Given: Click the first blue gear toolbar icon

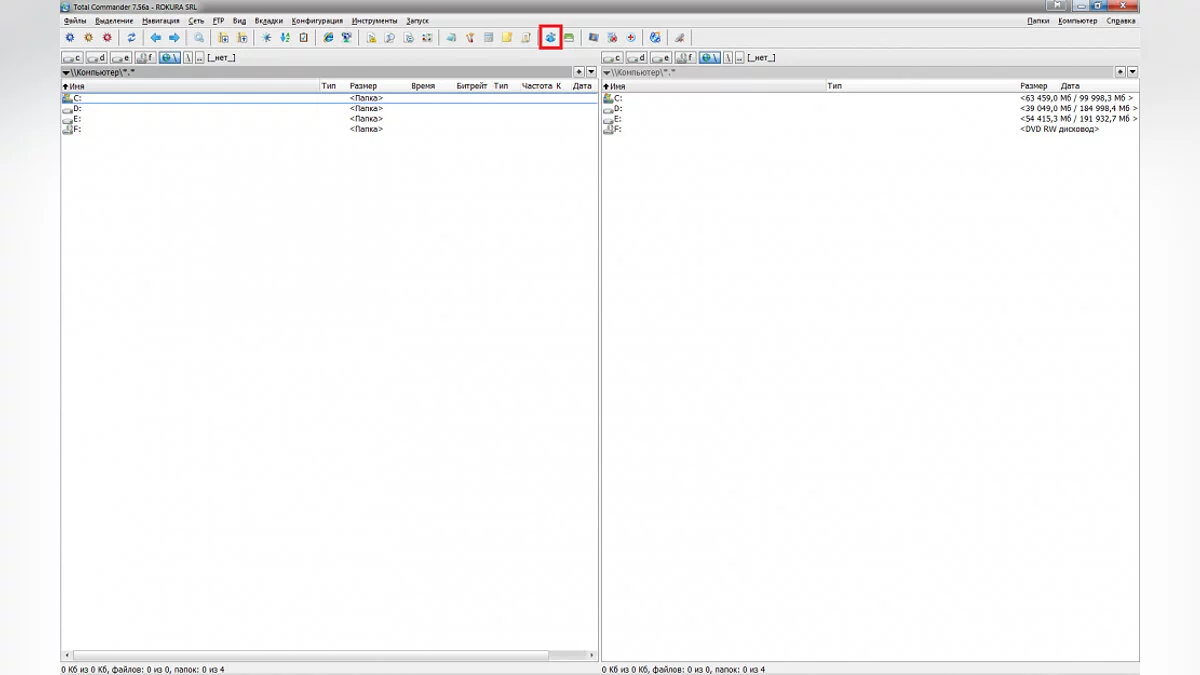Looking at the screenshot, I should coord(69,38).
